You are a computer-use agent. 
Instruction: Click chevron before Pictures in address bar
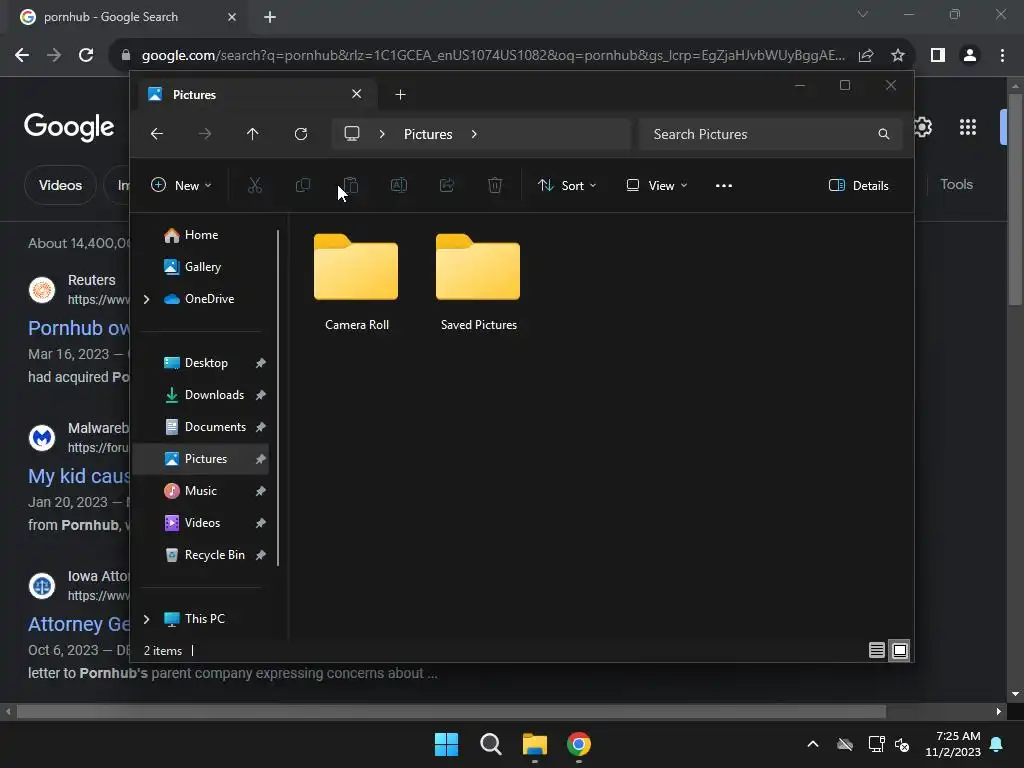click(382, 134)
